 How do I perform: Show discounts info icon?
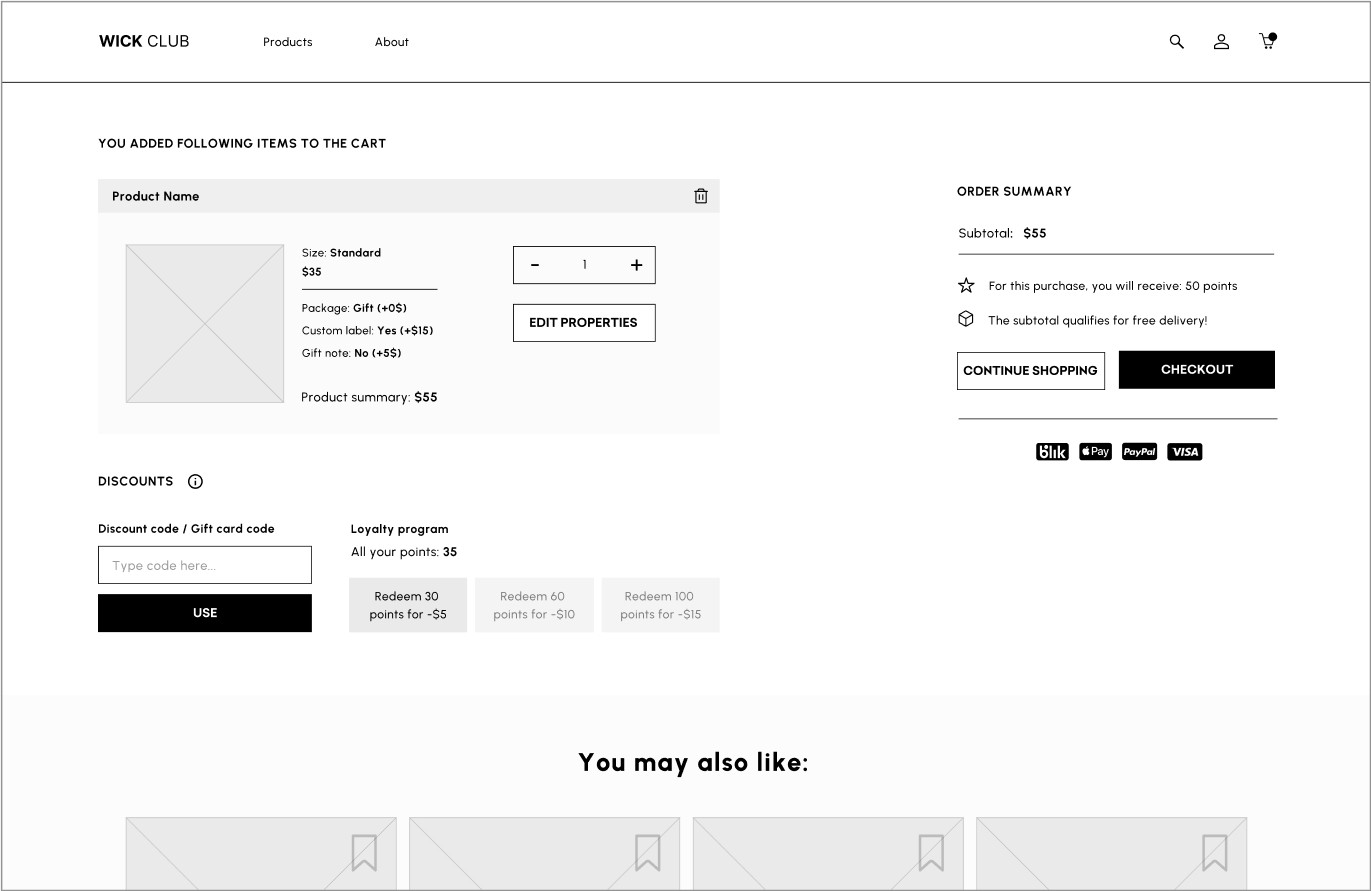click(195, 481)
